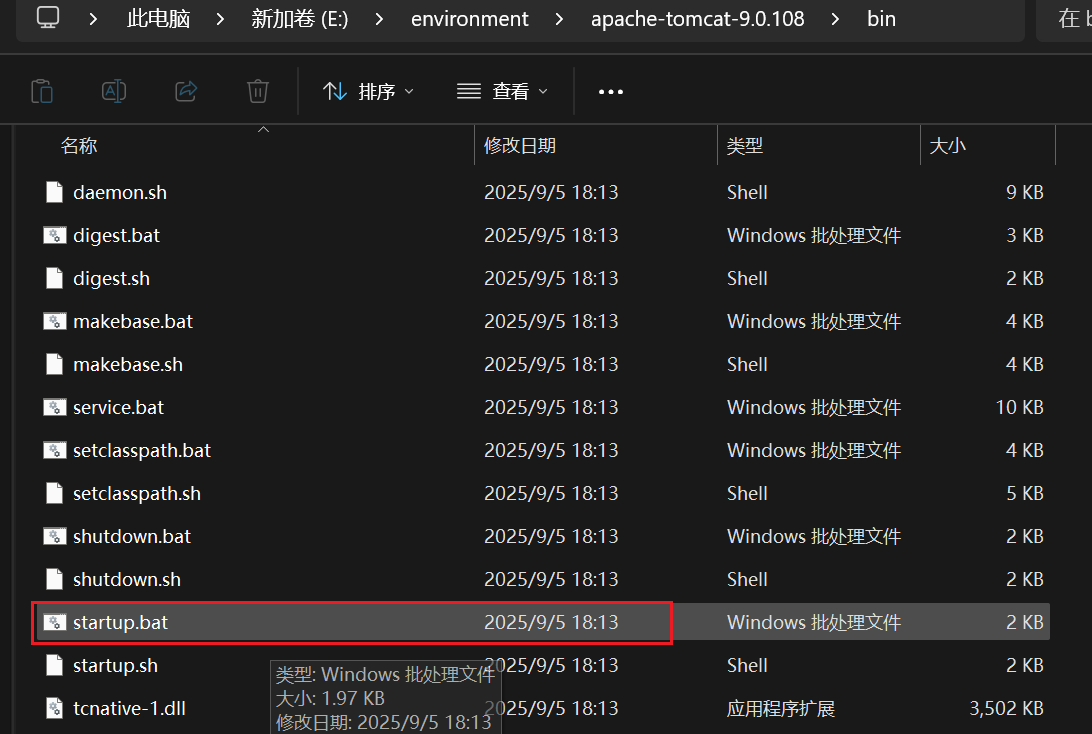Select the setclasspath.sh file icon
1092x734 pixels.
tap(54, 494)
